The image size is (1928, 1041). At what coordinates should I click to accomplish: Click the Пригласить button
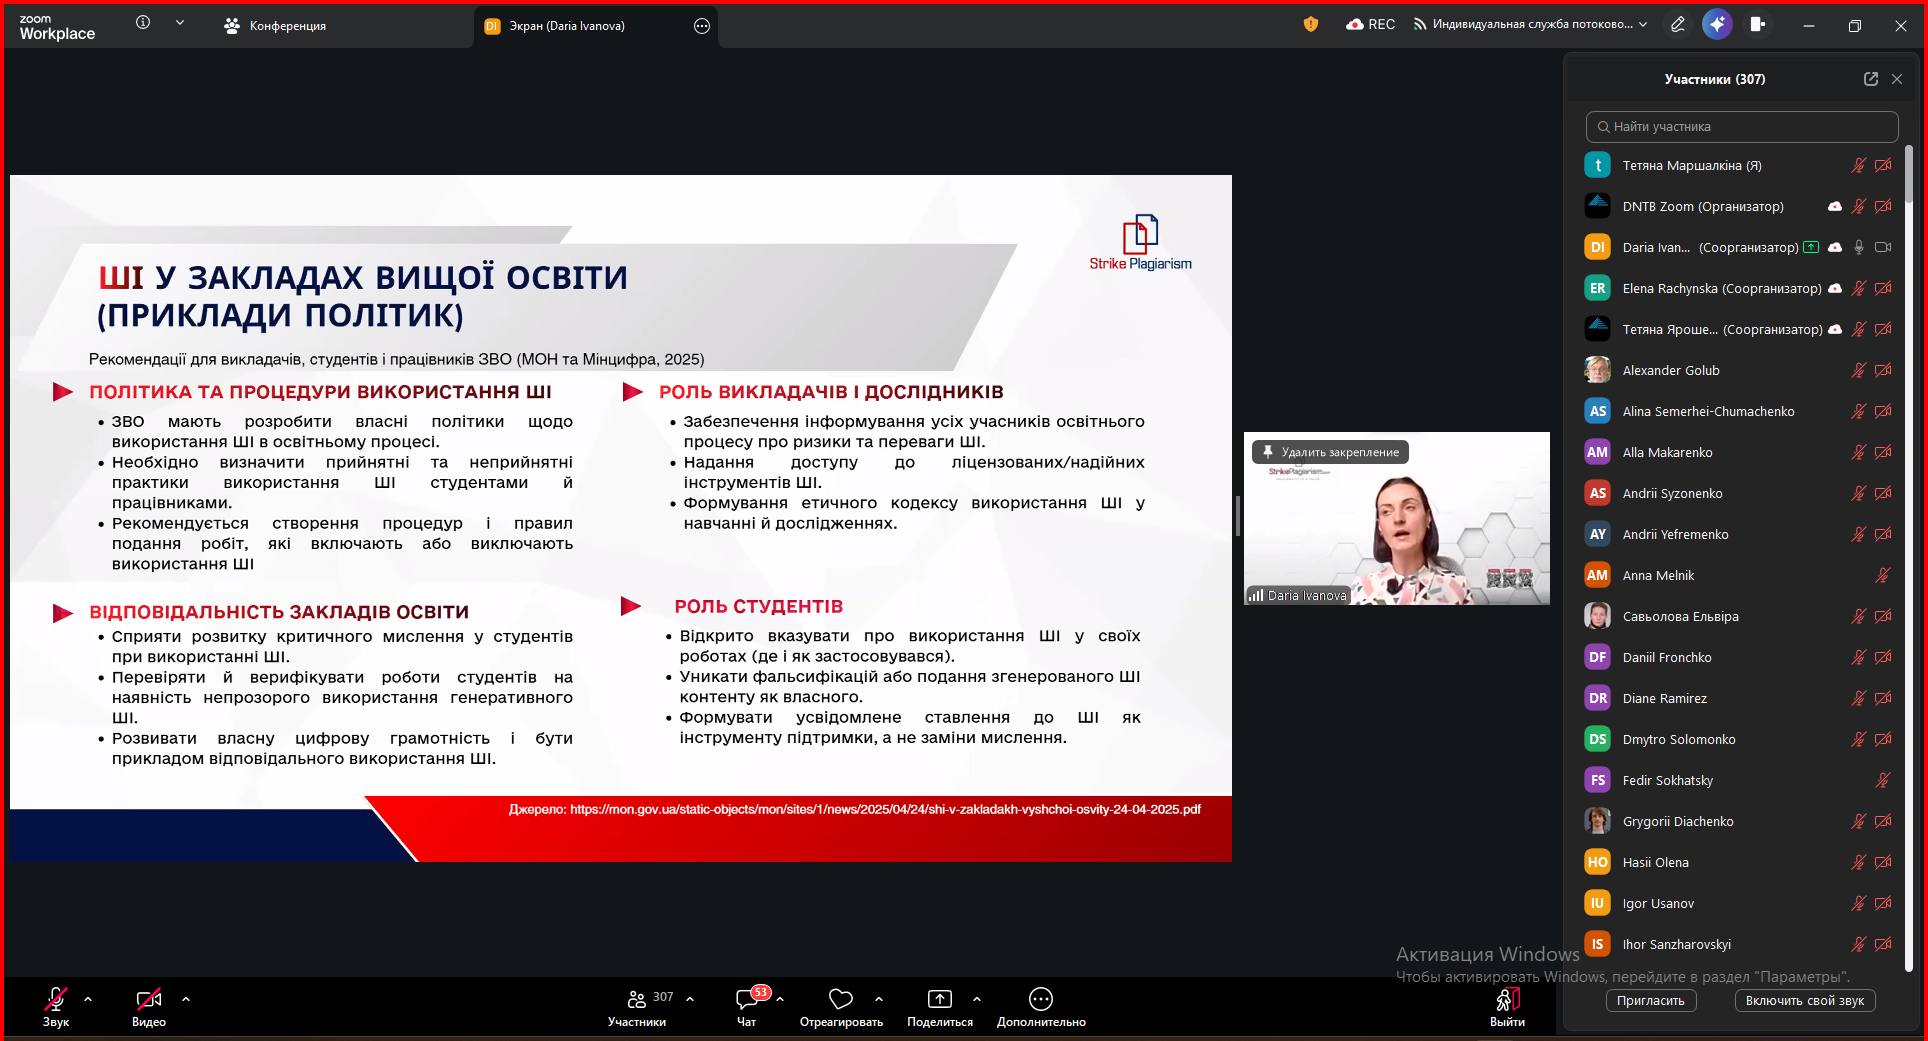1651,1001
